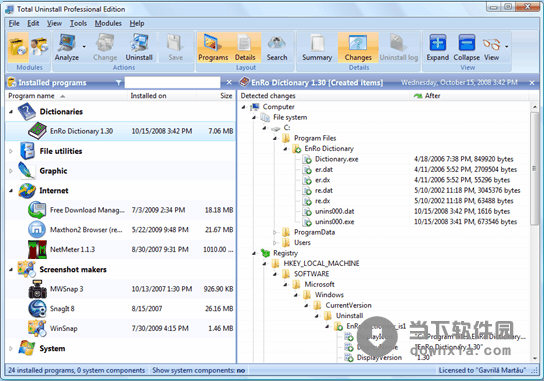This screenshot has height=381, width=544.
Task: Close the EnRo Dictionary details panel
Action: (532, 83)
